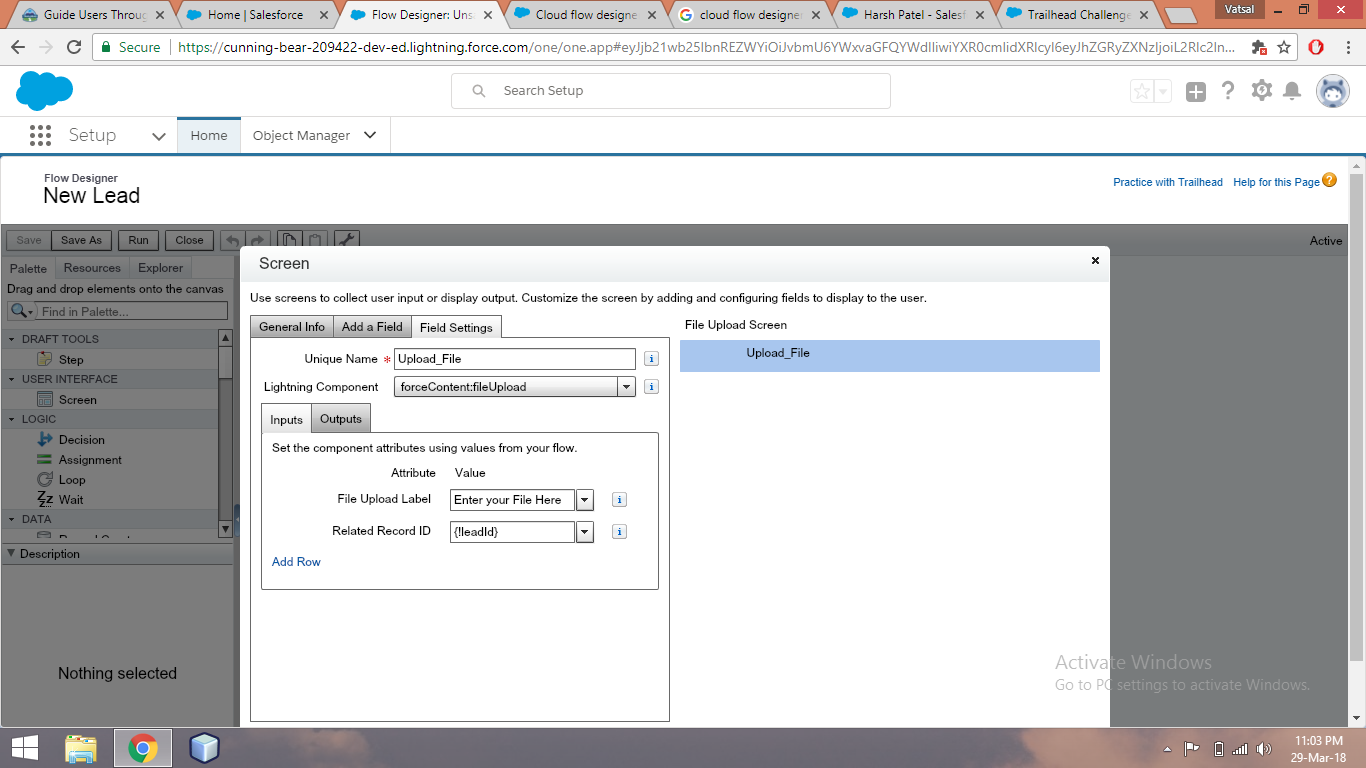Switch to the Explorer tab

click(161, 268)
